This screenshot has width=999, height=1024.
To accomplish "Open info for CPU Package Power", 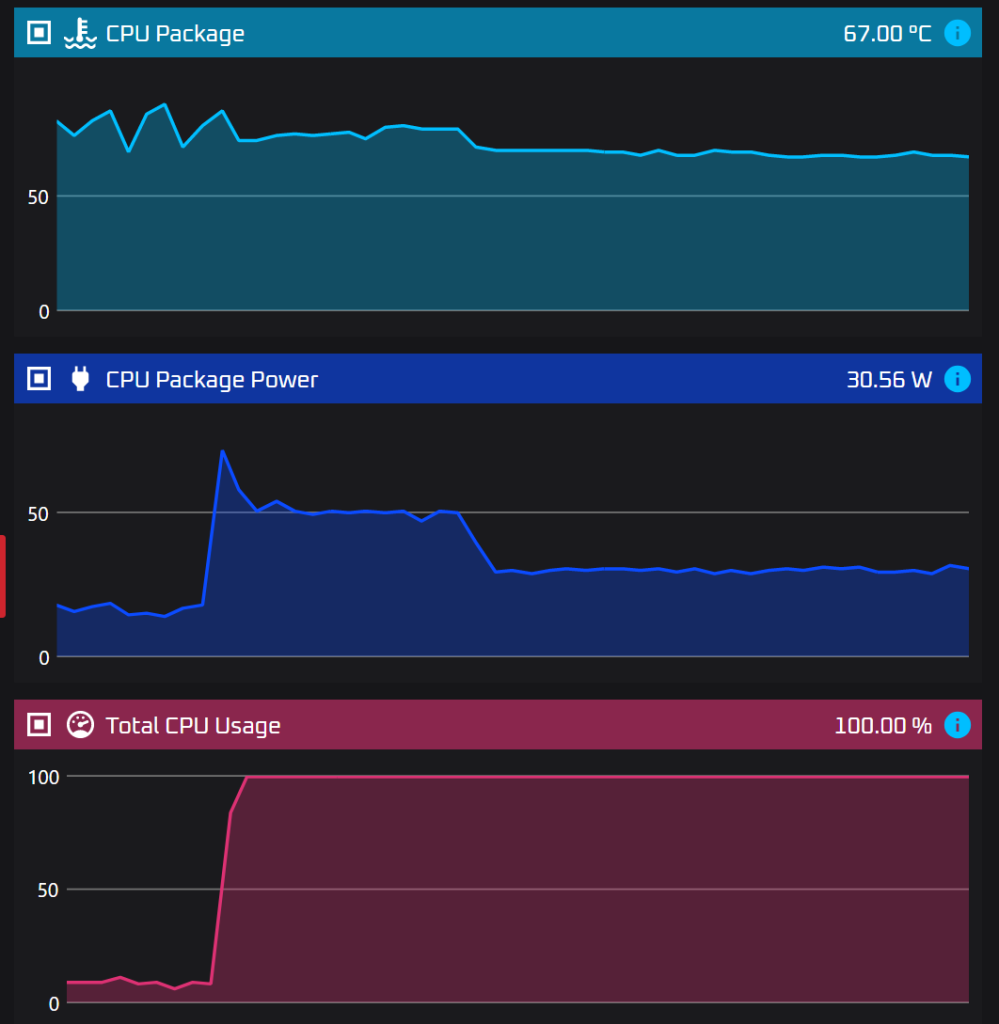I will (957, 379).
